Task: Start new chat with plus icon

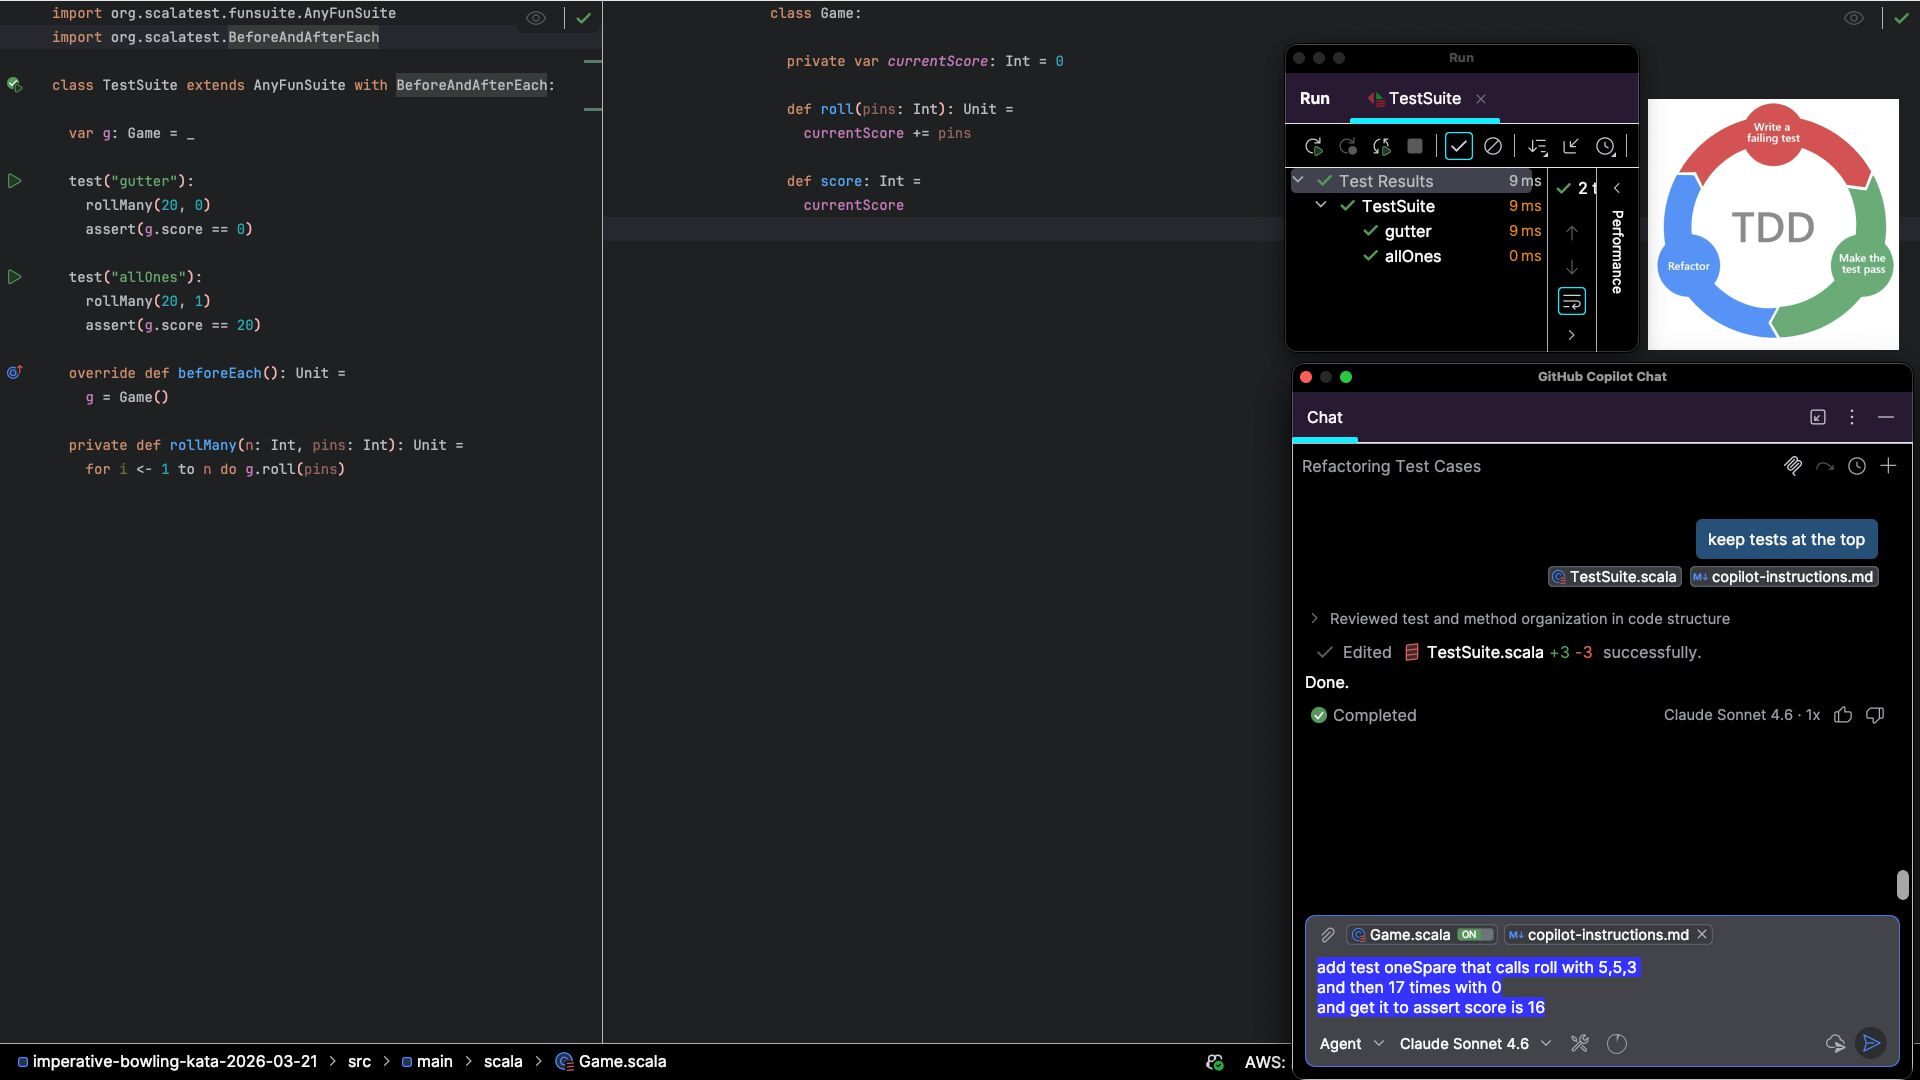Action: click(x=1888, y=466)
